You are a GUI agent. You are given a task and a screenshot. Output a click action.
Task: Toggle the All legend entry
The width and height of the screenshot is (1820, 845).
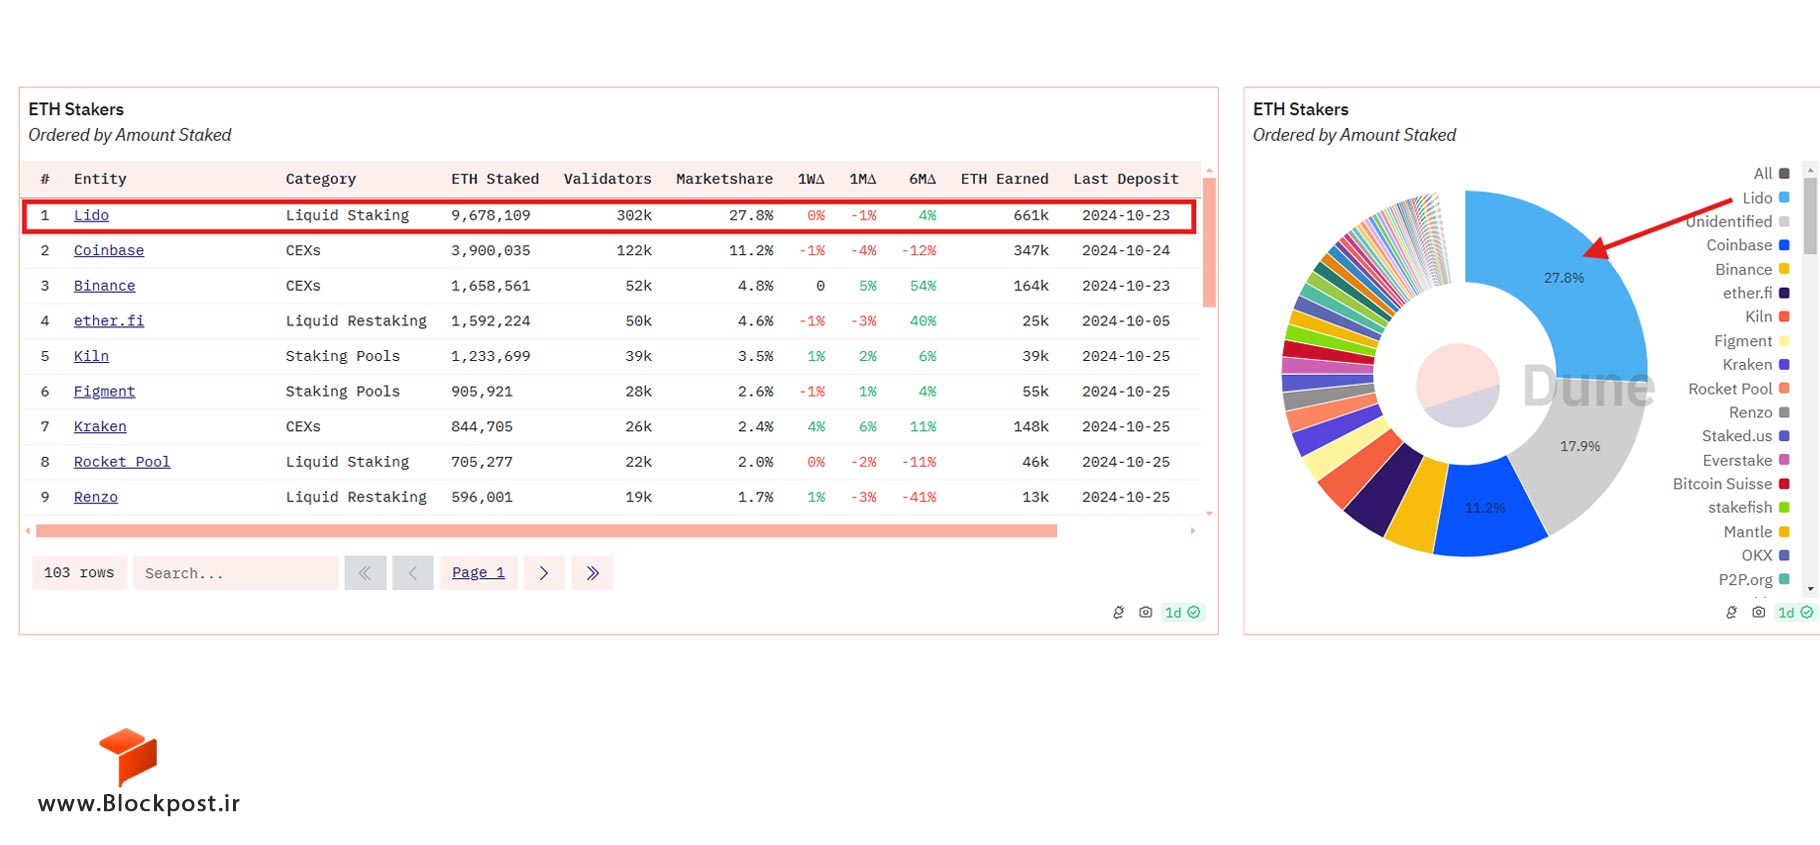coord(1771,174)
